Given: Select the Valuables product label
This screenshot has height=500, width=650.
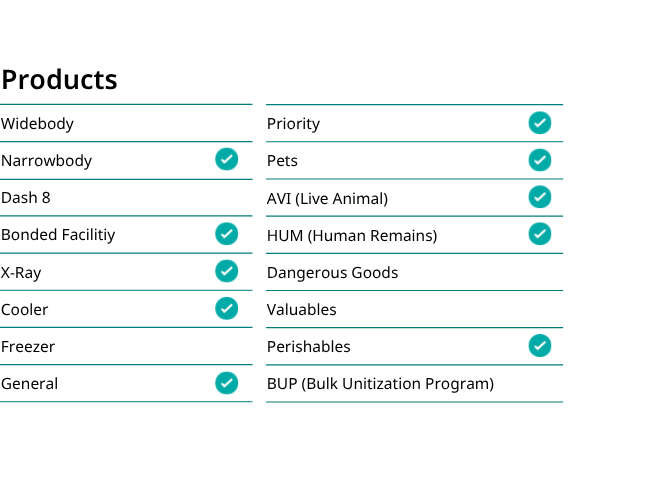Looking at the screenshot, I should pos(301,310).
